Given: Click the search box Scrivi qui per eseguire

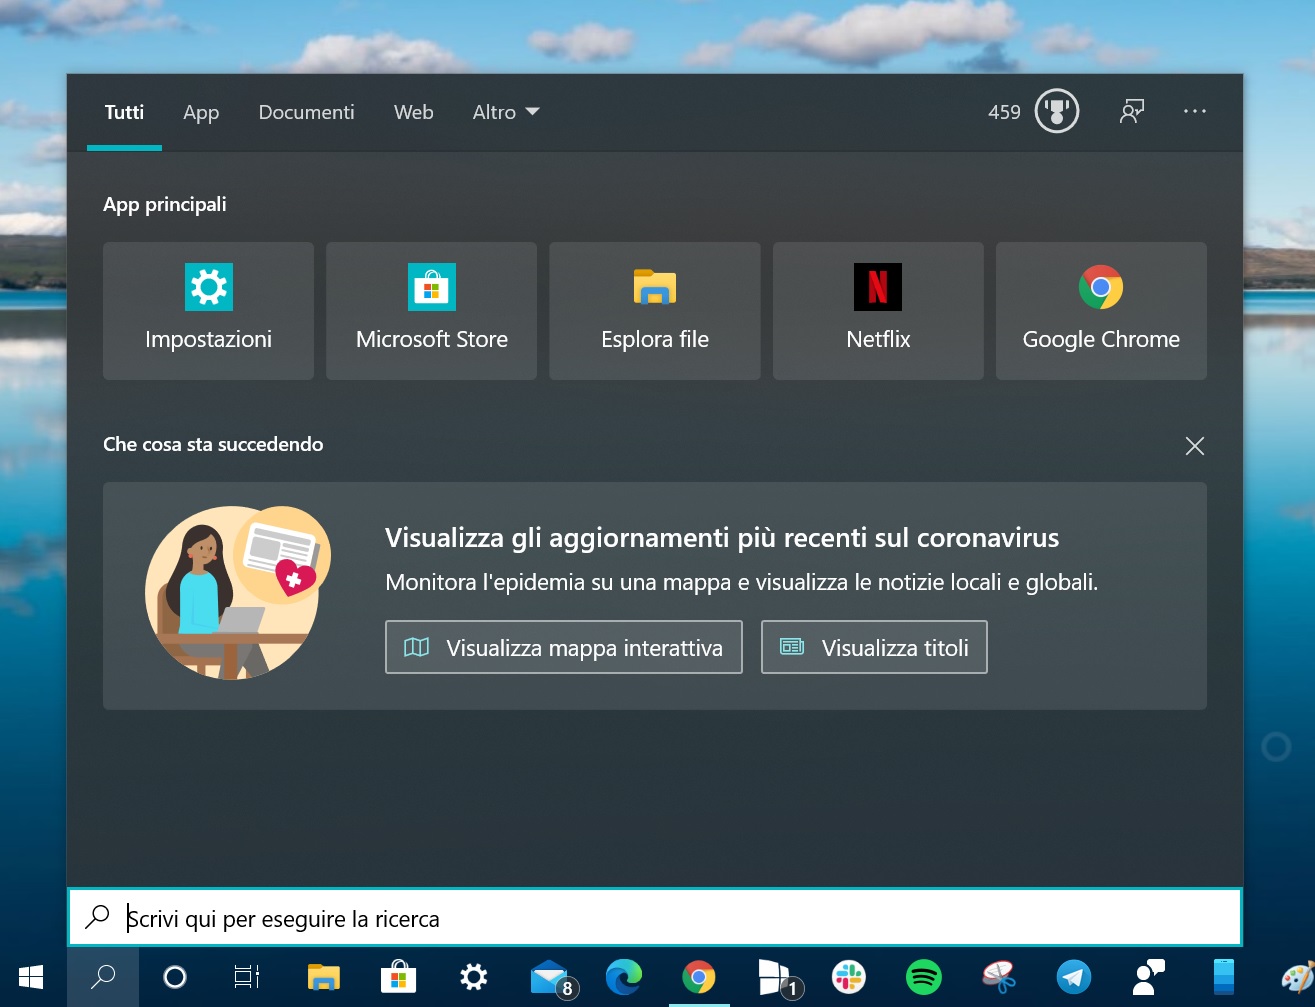Looking at the screenshot, I should pos(655,918).
